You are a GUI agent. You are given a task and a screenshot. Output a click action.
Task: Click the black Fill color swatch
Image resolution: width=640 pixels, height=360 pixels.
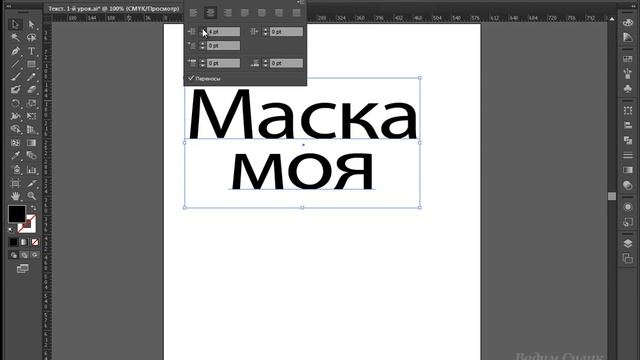click(x=17, y=214)
